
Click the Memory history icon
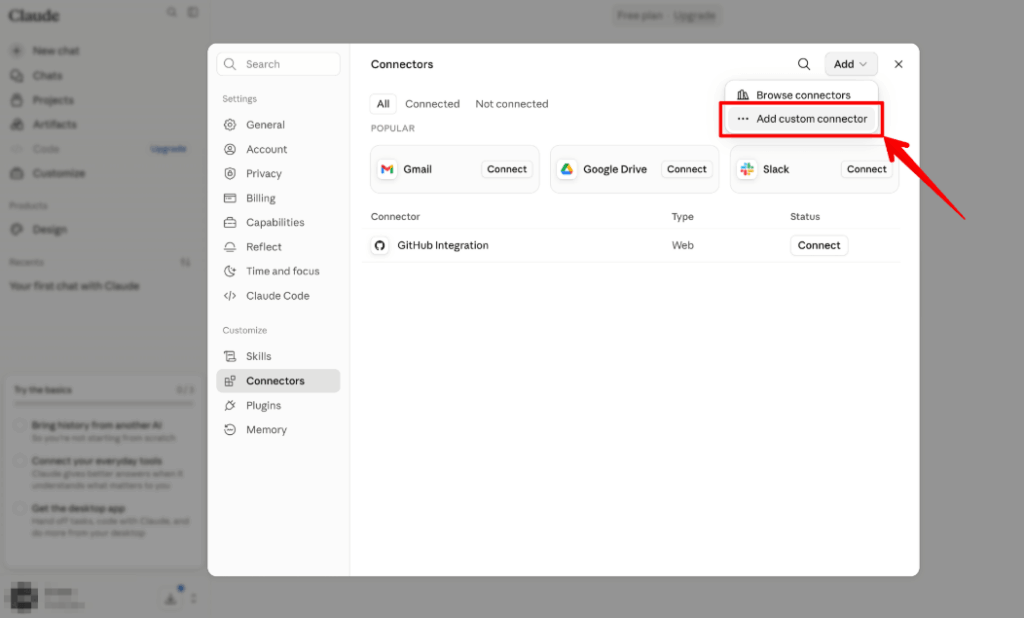[x=230, y=430]
